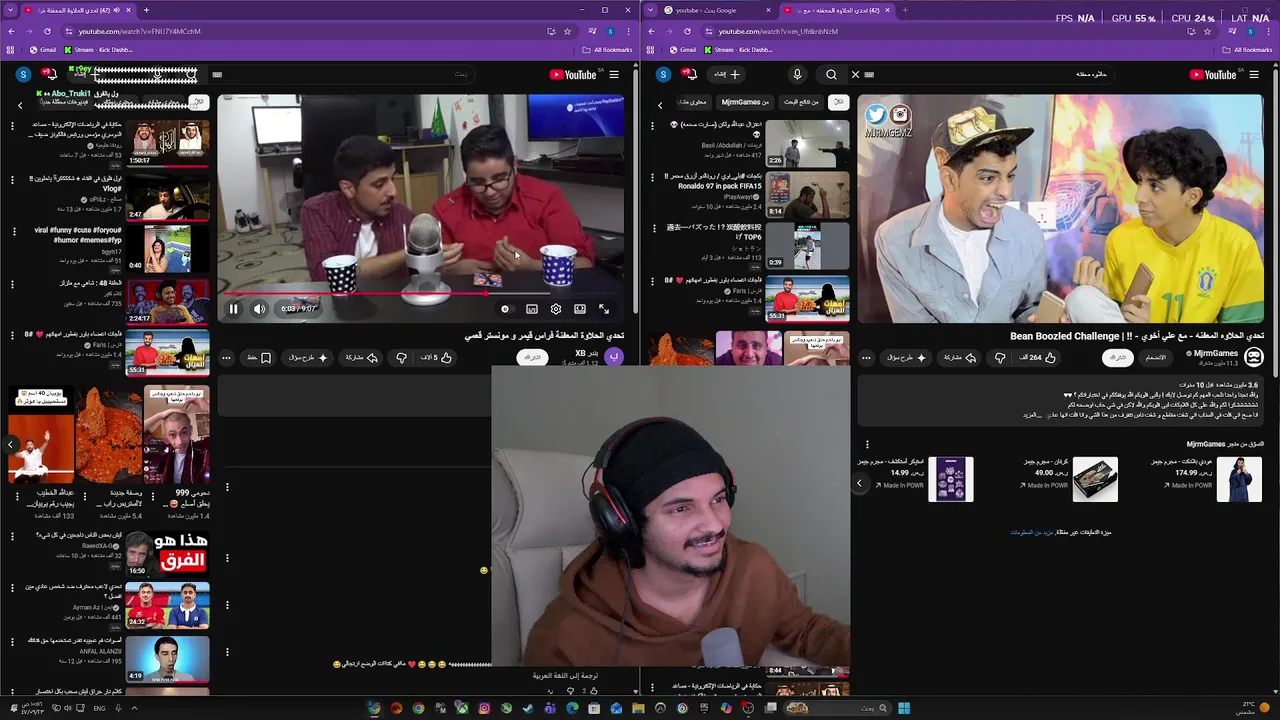Share the right window video
This screenshot has width=1280, height=720.
click(961, 357)
